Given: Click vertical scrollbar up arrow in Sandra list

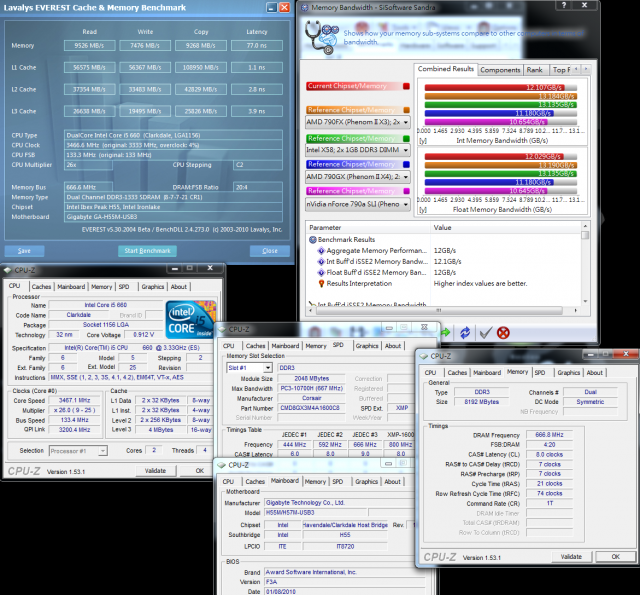Looking at the screenshot, I should click(x=585, y=226).
